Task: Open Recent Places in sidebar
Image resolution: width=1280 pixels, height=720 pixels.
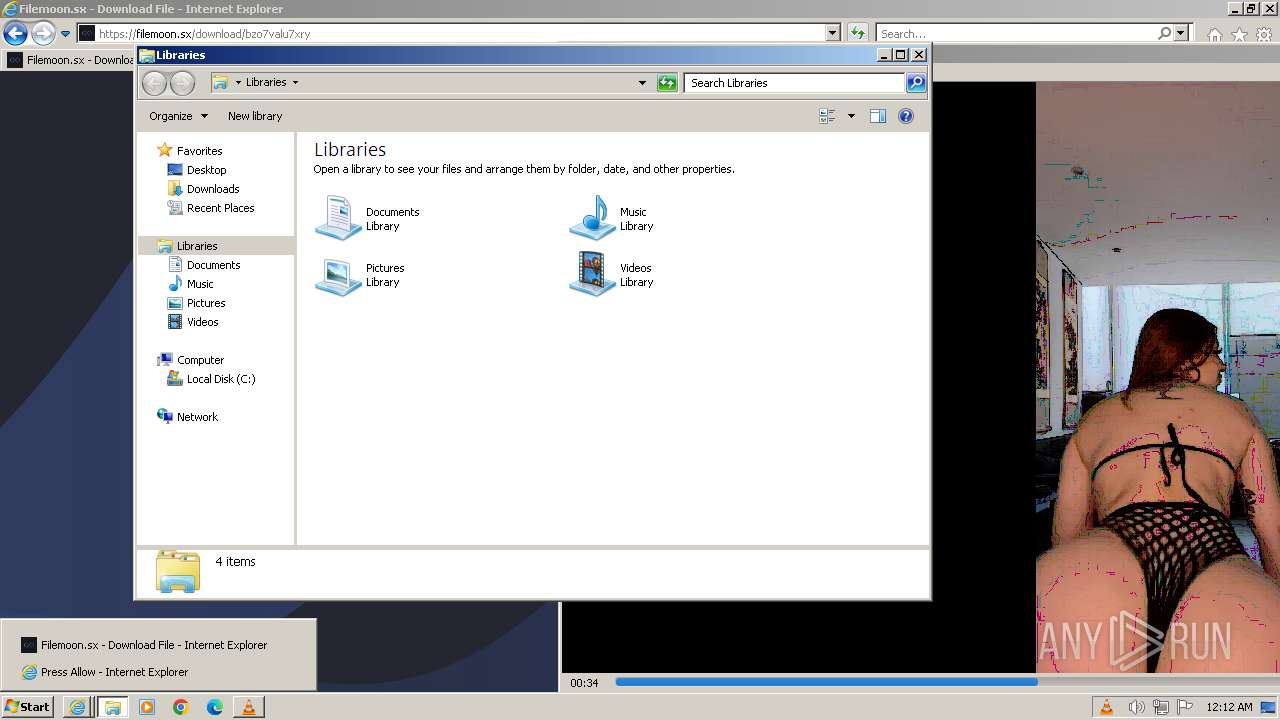Action: click(220, 208)
